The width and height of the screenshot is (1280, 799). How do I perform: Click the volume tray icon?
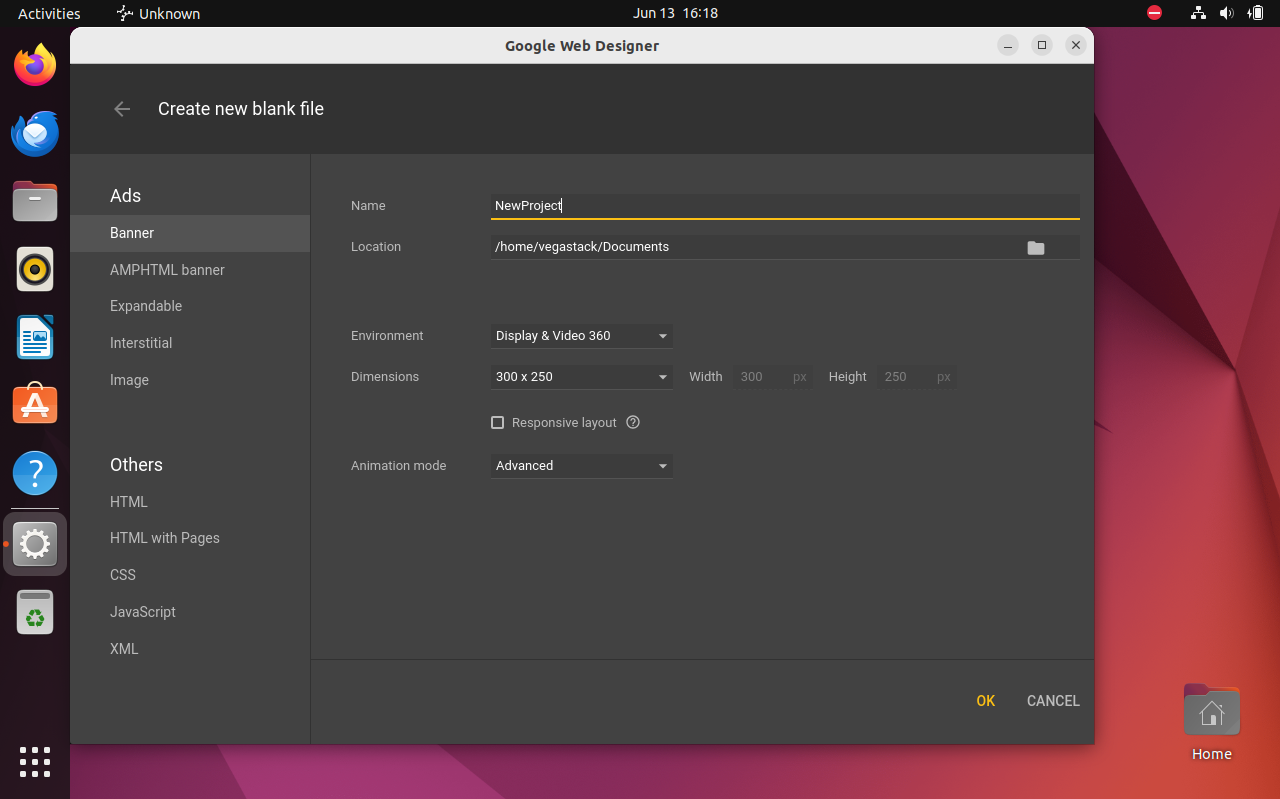pyautogui.click(x=1227, y=13)
